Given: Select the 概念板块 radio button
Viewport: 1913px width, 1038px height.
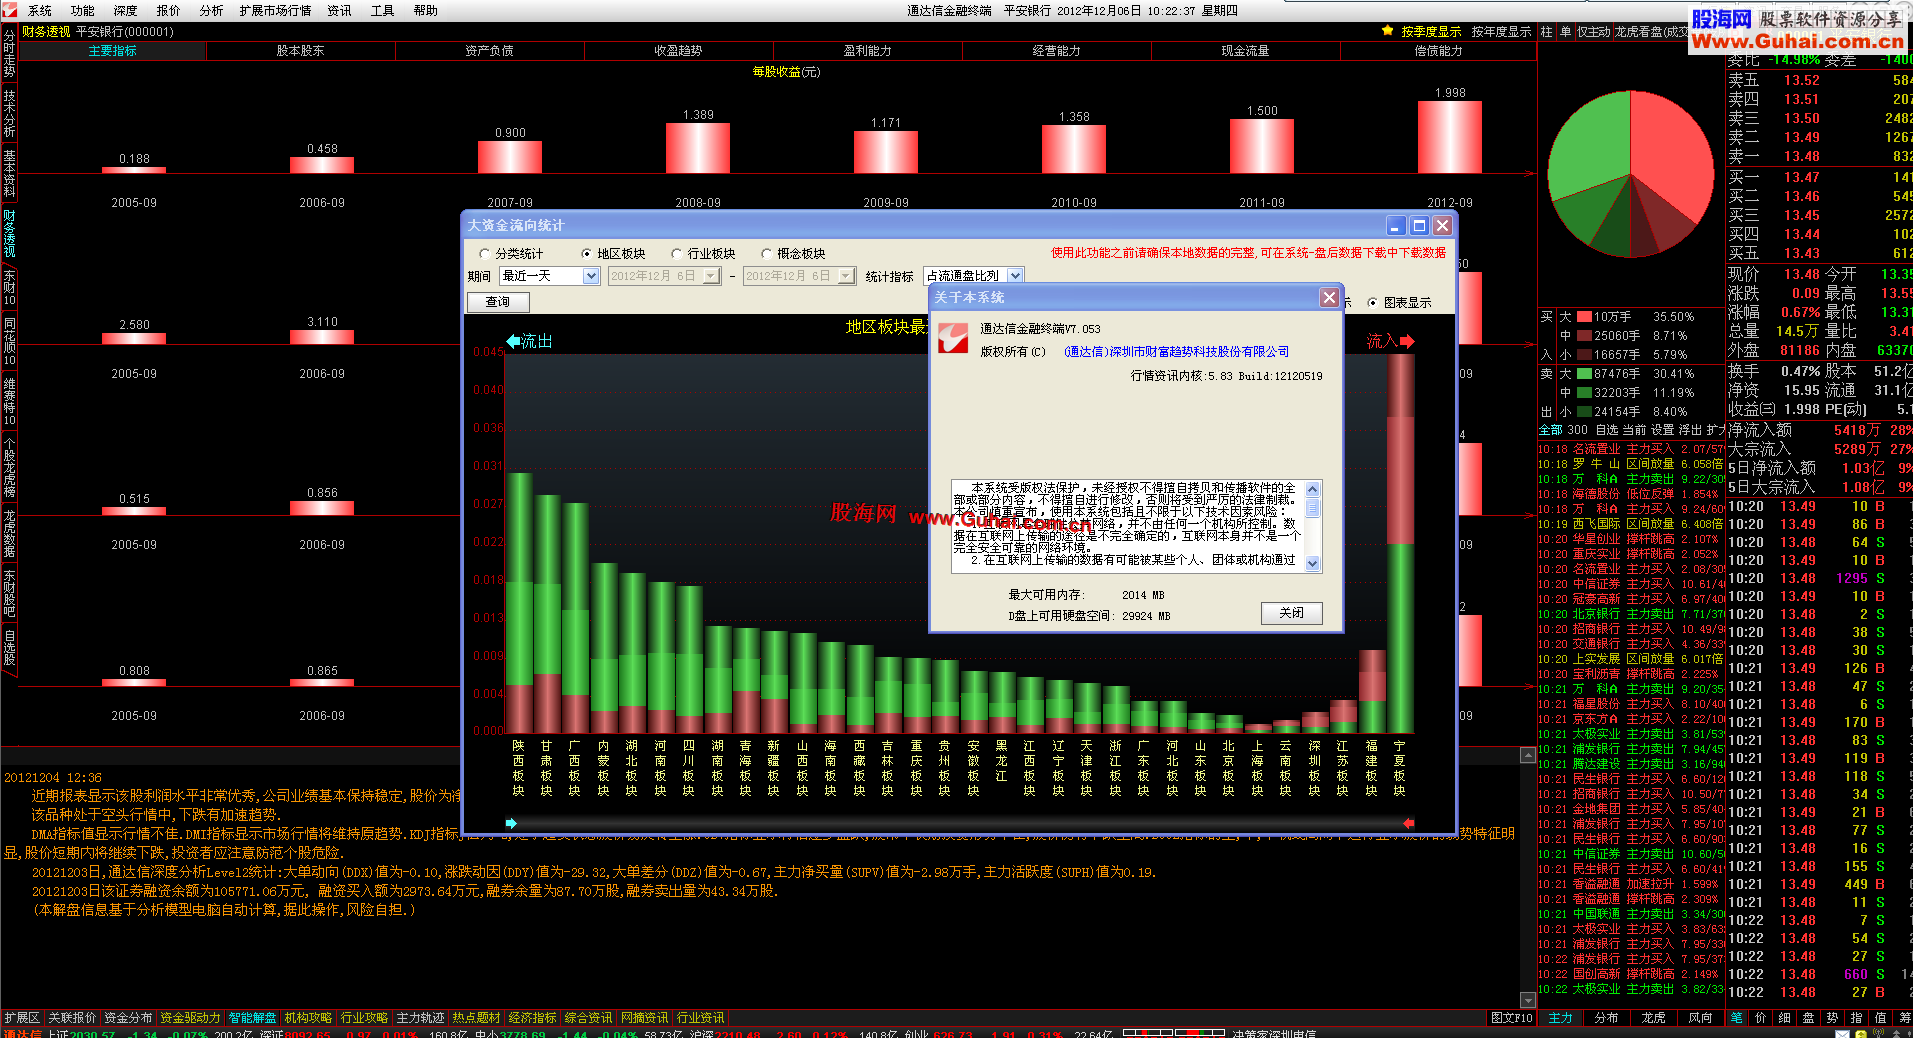Looking at the screenshot, I should [767, 254].
